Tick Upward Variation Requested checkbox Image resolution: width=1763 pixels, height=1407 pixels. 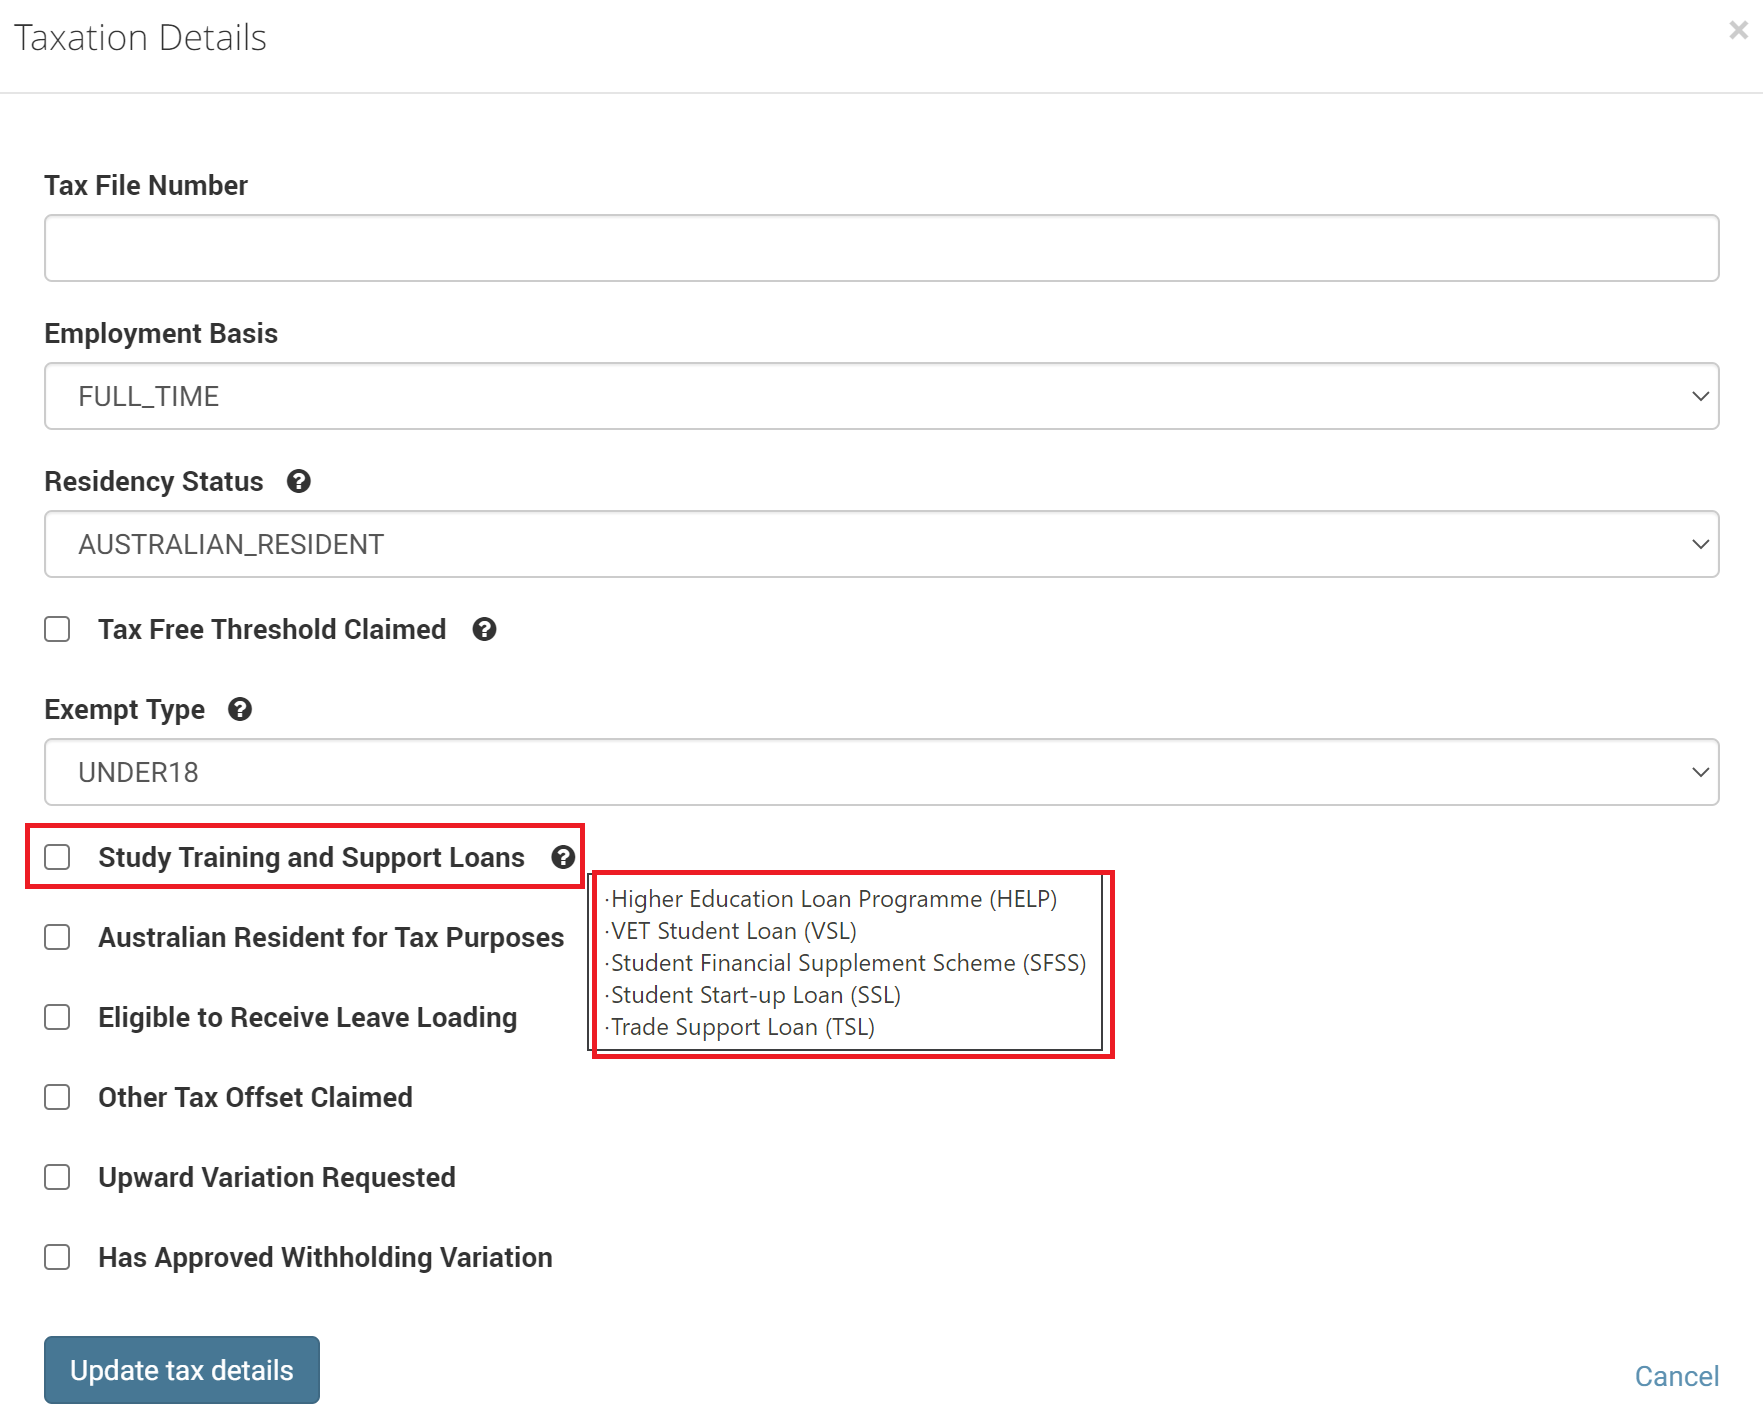(x=57, y=1177)
